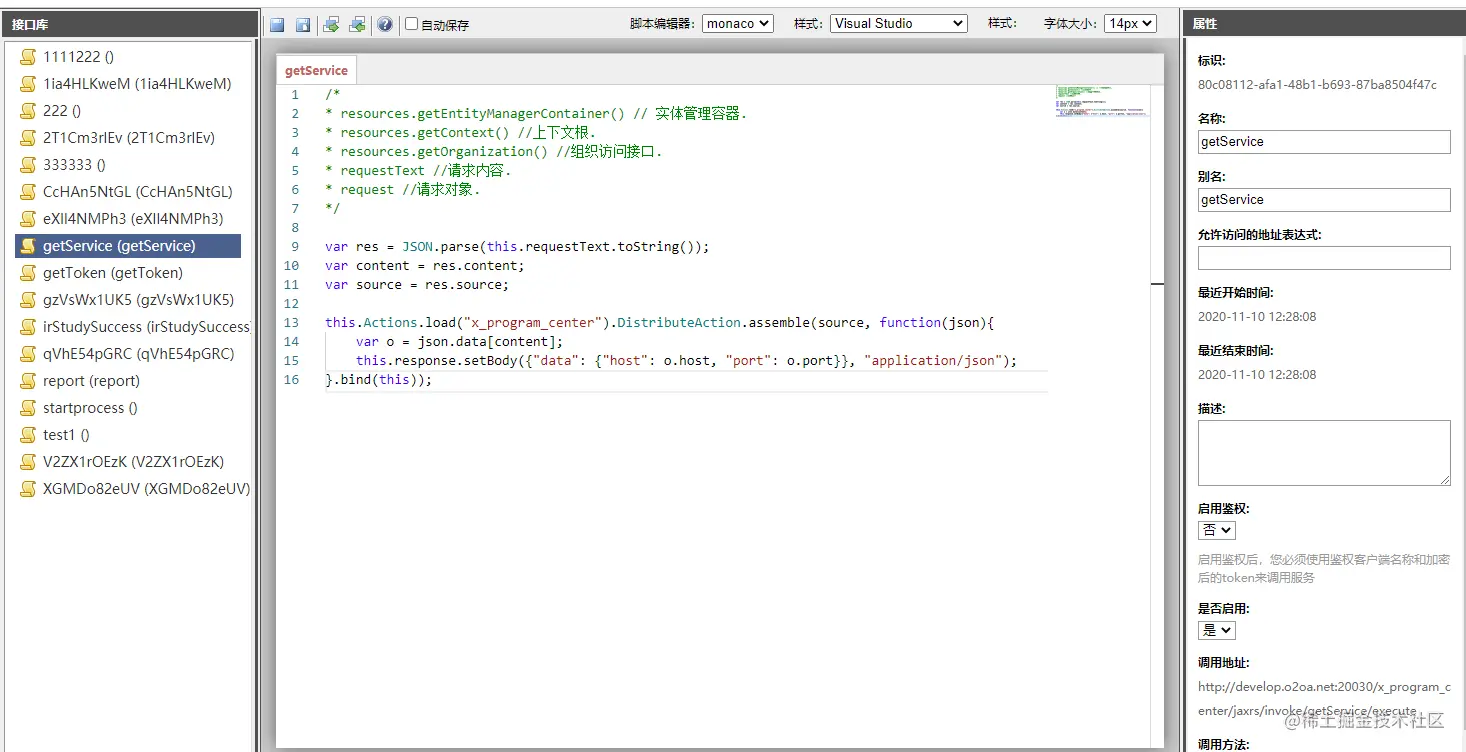The image size is (1466, 752).
Task: Click script icon of startprocess entry
Action: pos(28,408)
